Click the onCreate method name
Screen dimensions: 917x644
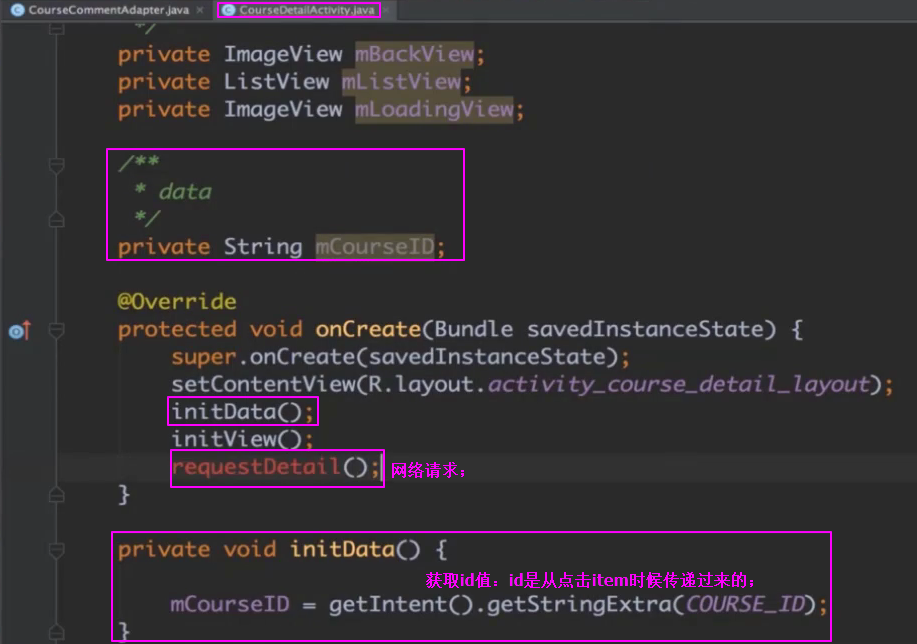tap(368, 329)
